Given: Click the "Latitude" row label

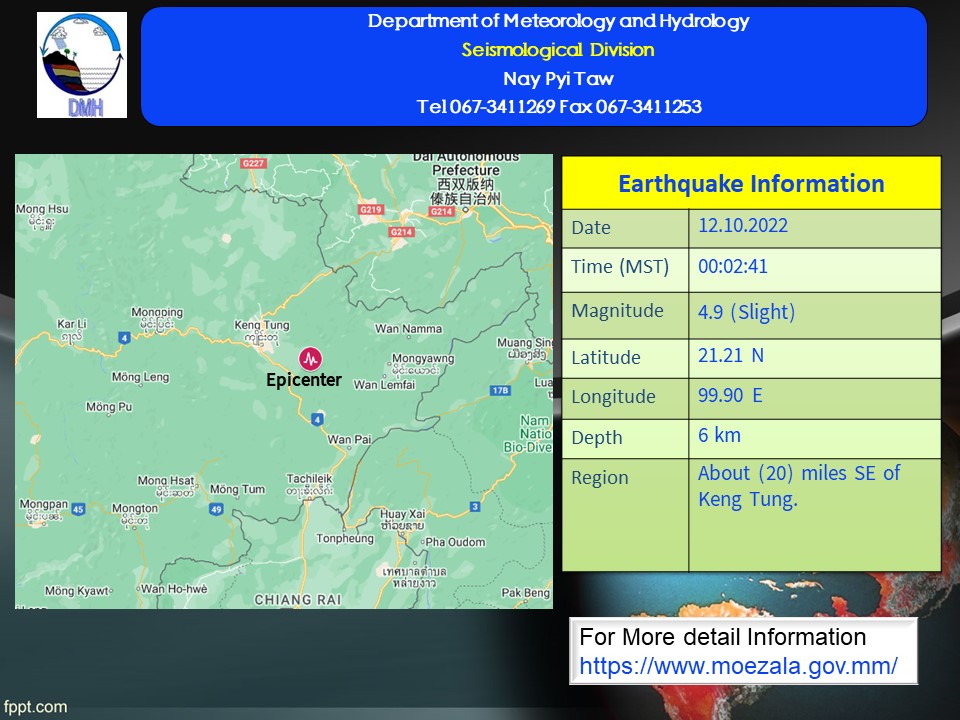Looking at the screenshot, I should tap(606, 358).
